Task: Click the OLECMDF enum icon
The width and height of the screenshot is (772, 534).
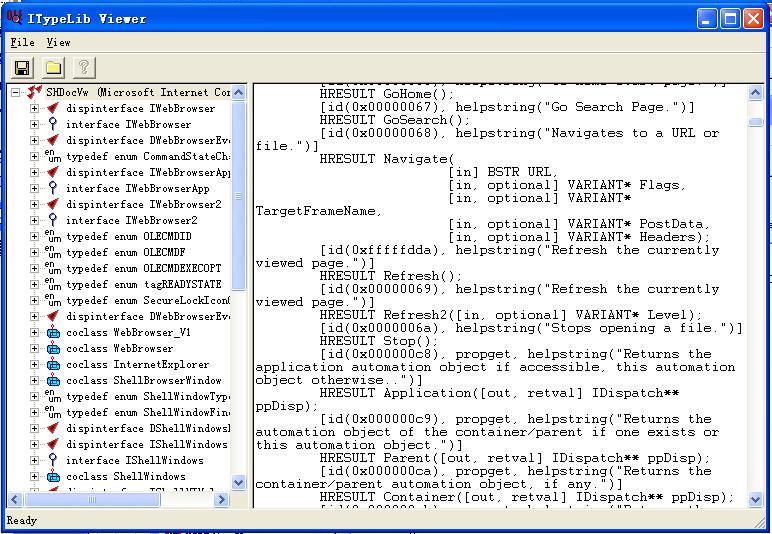Action: click(x=53, y=252)
